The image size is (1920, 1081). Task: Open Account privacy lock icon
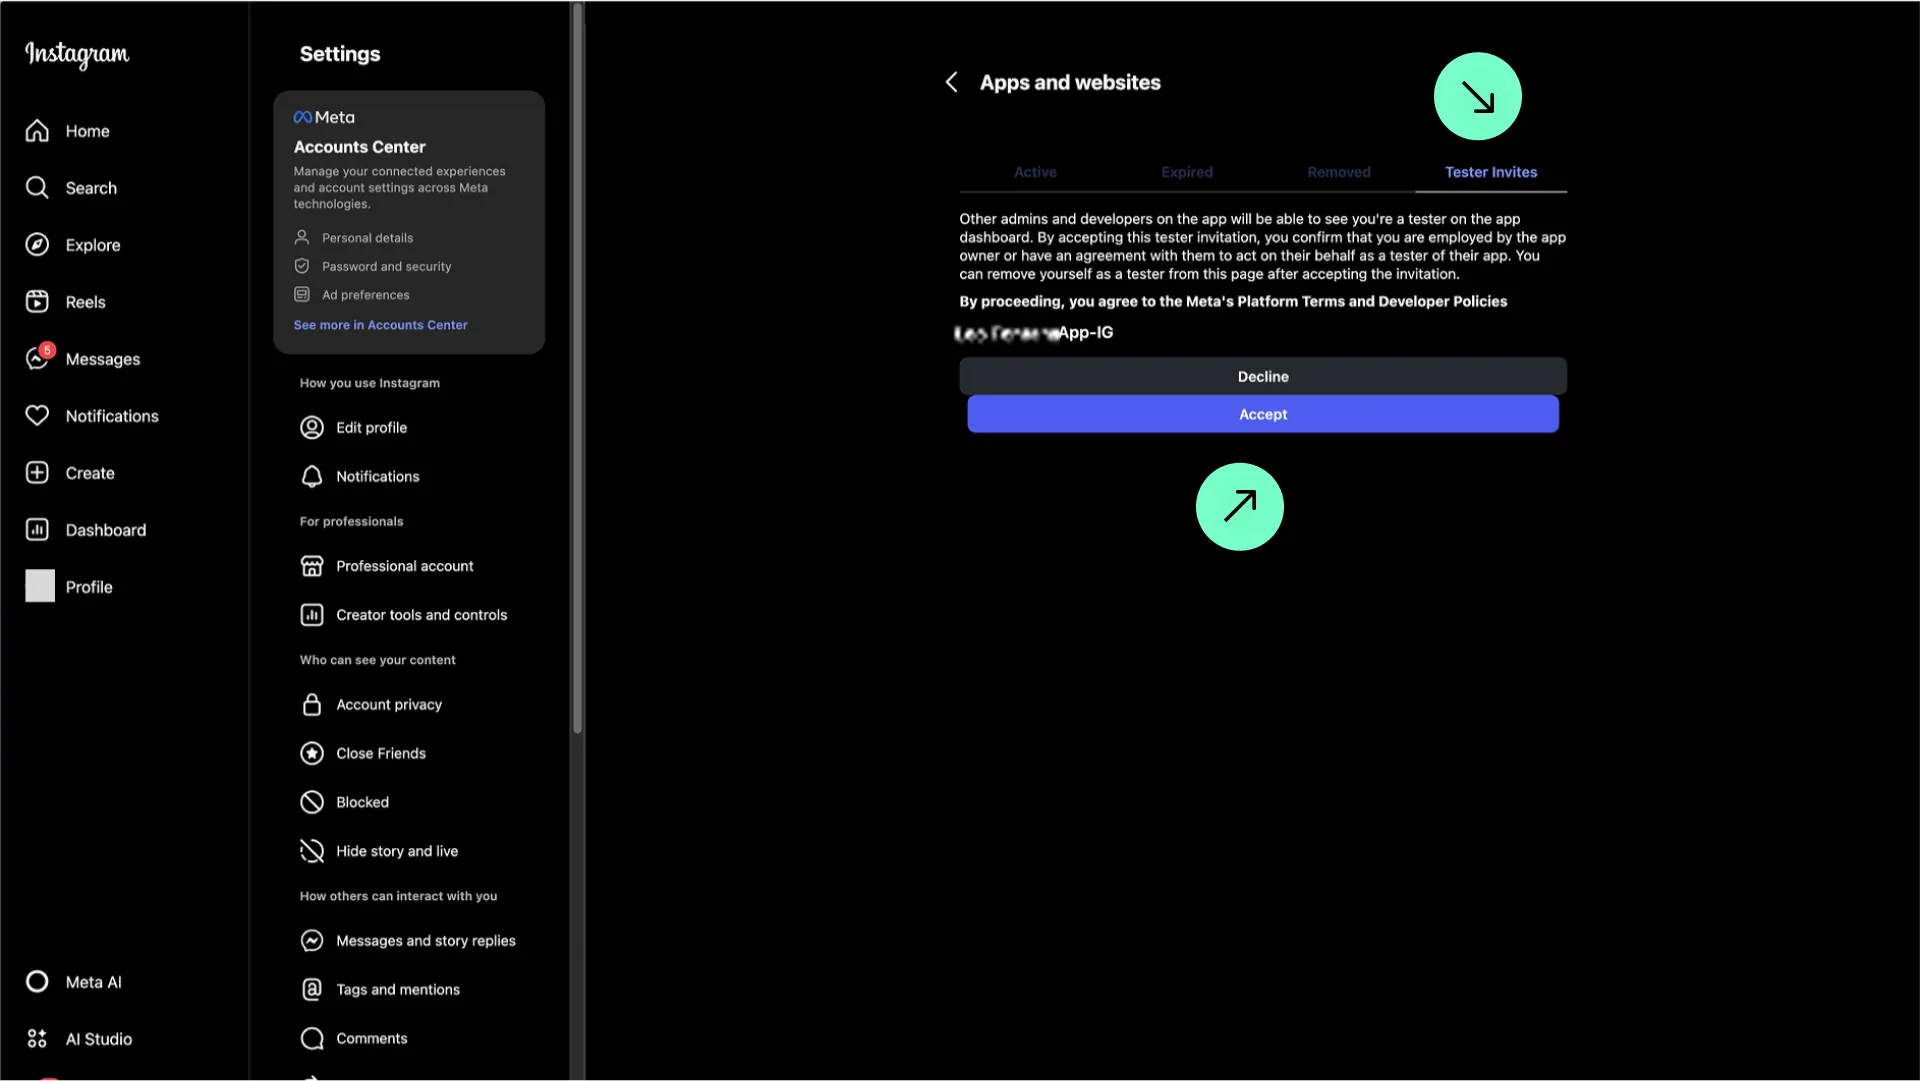tap(312, 705)
